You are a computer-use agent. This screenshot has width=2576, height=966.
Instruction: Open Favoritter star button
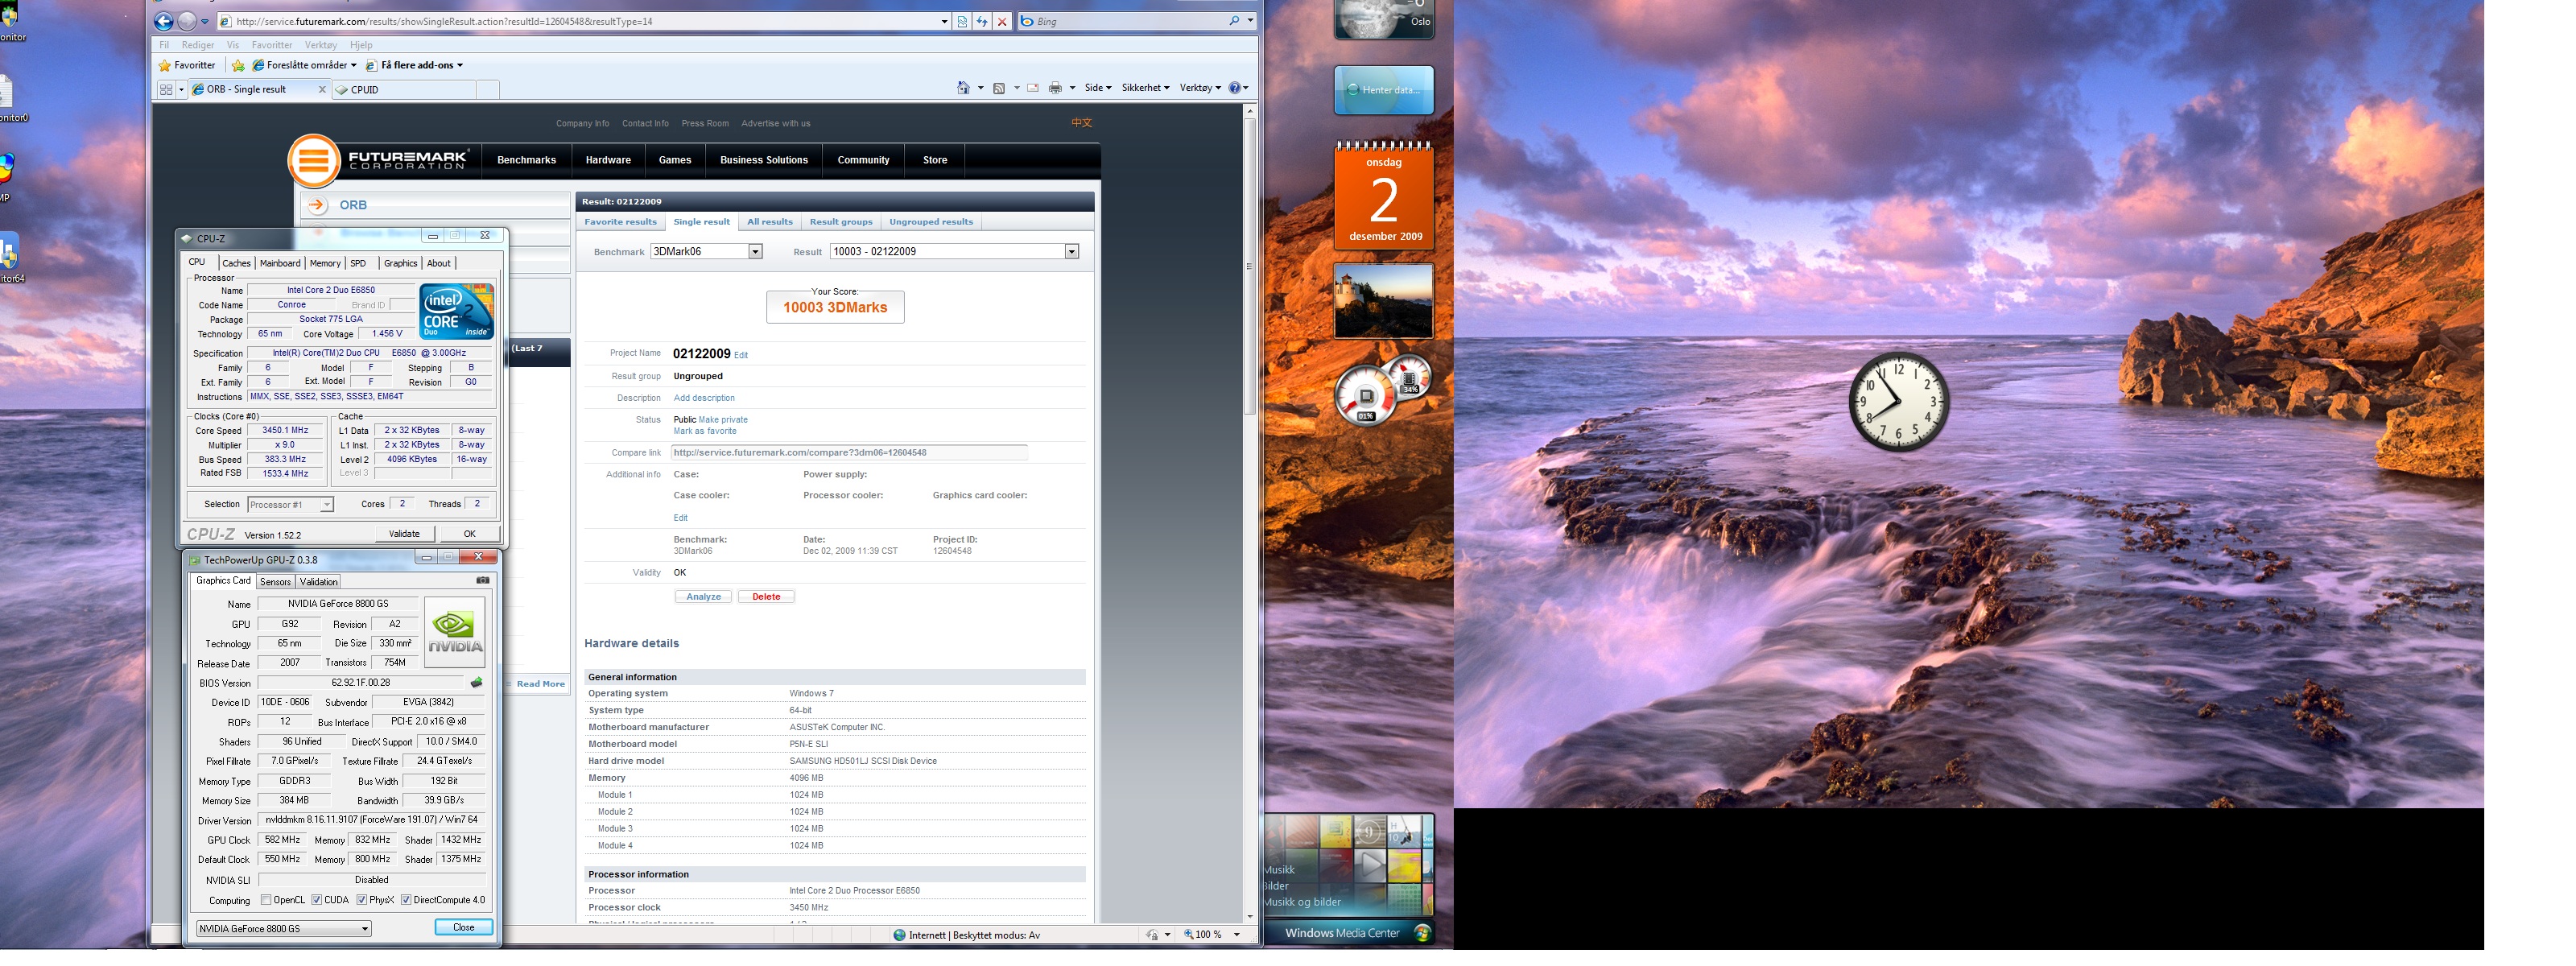(187, 65)
